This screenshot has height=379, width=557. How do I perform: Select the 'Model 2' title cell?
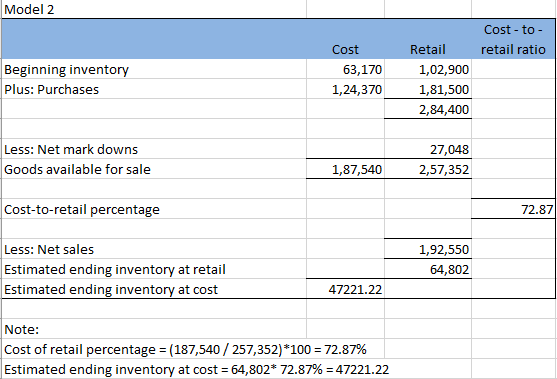click(x=154, y=9)
